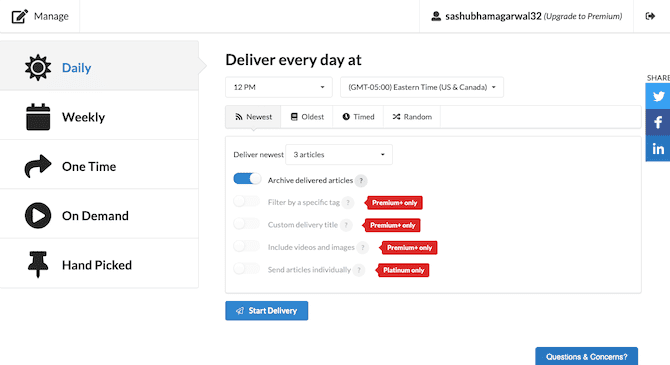
Task: Share on Twitter
Action: coord(658,96)
